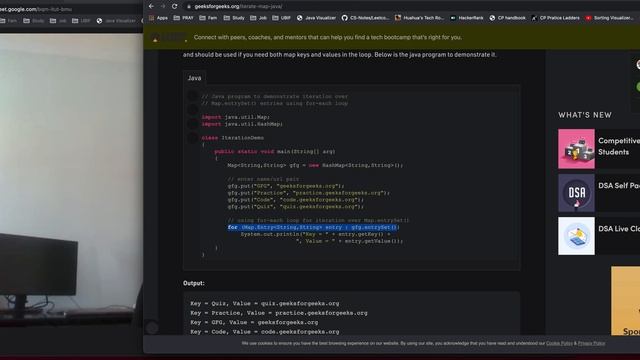Click the 'class IterationDemo' code line
This screenshot has height=360, width=640.
(233, 138)
